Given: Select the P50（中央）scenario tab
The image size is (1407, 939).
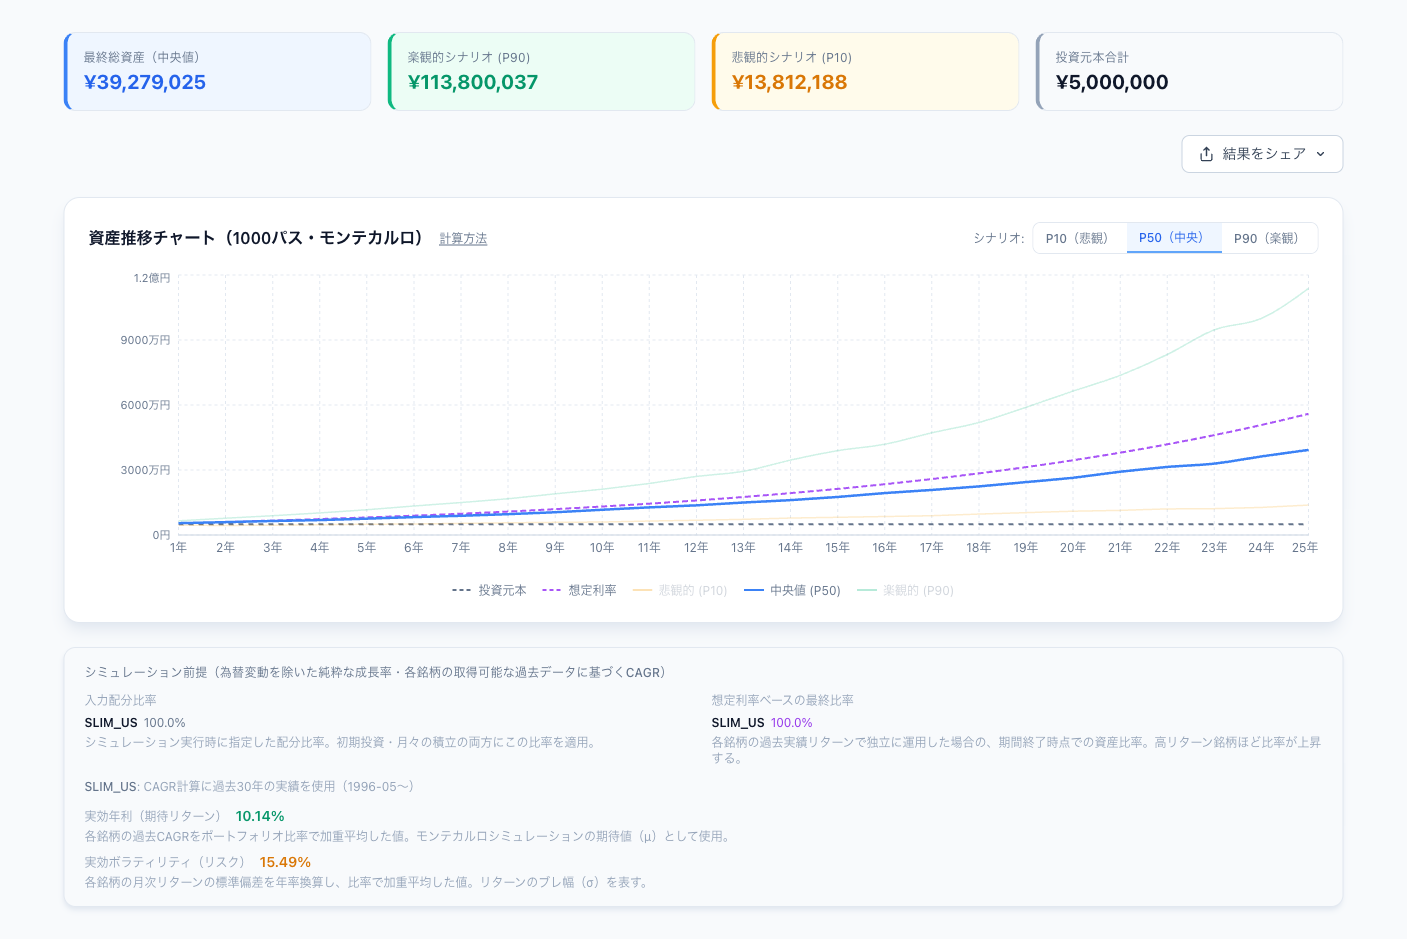Looking at the screenshot, I should point(1174,238).
